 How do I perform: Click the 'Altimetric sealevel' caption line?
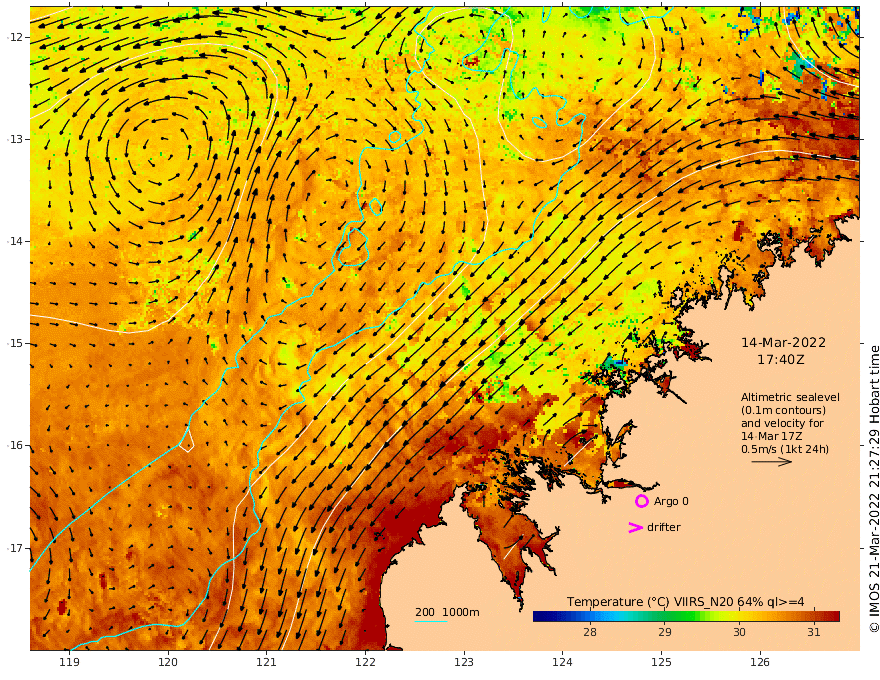pos(790,397)
